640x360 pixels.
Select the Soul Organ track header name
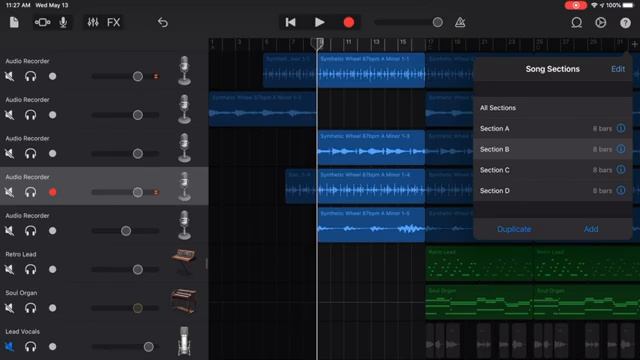coord(21,293)
